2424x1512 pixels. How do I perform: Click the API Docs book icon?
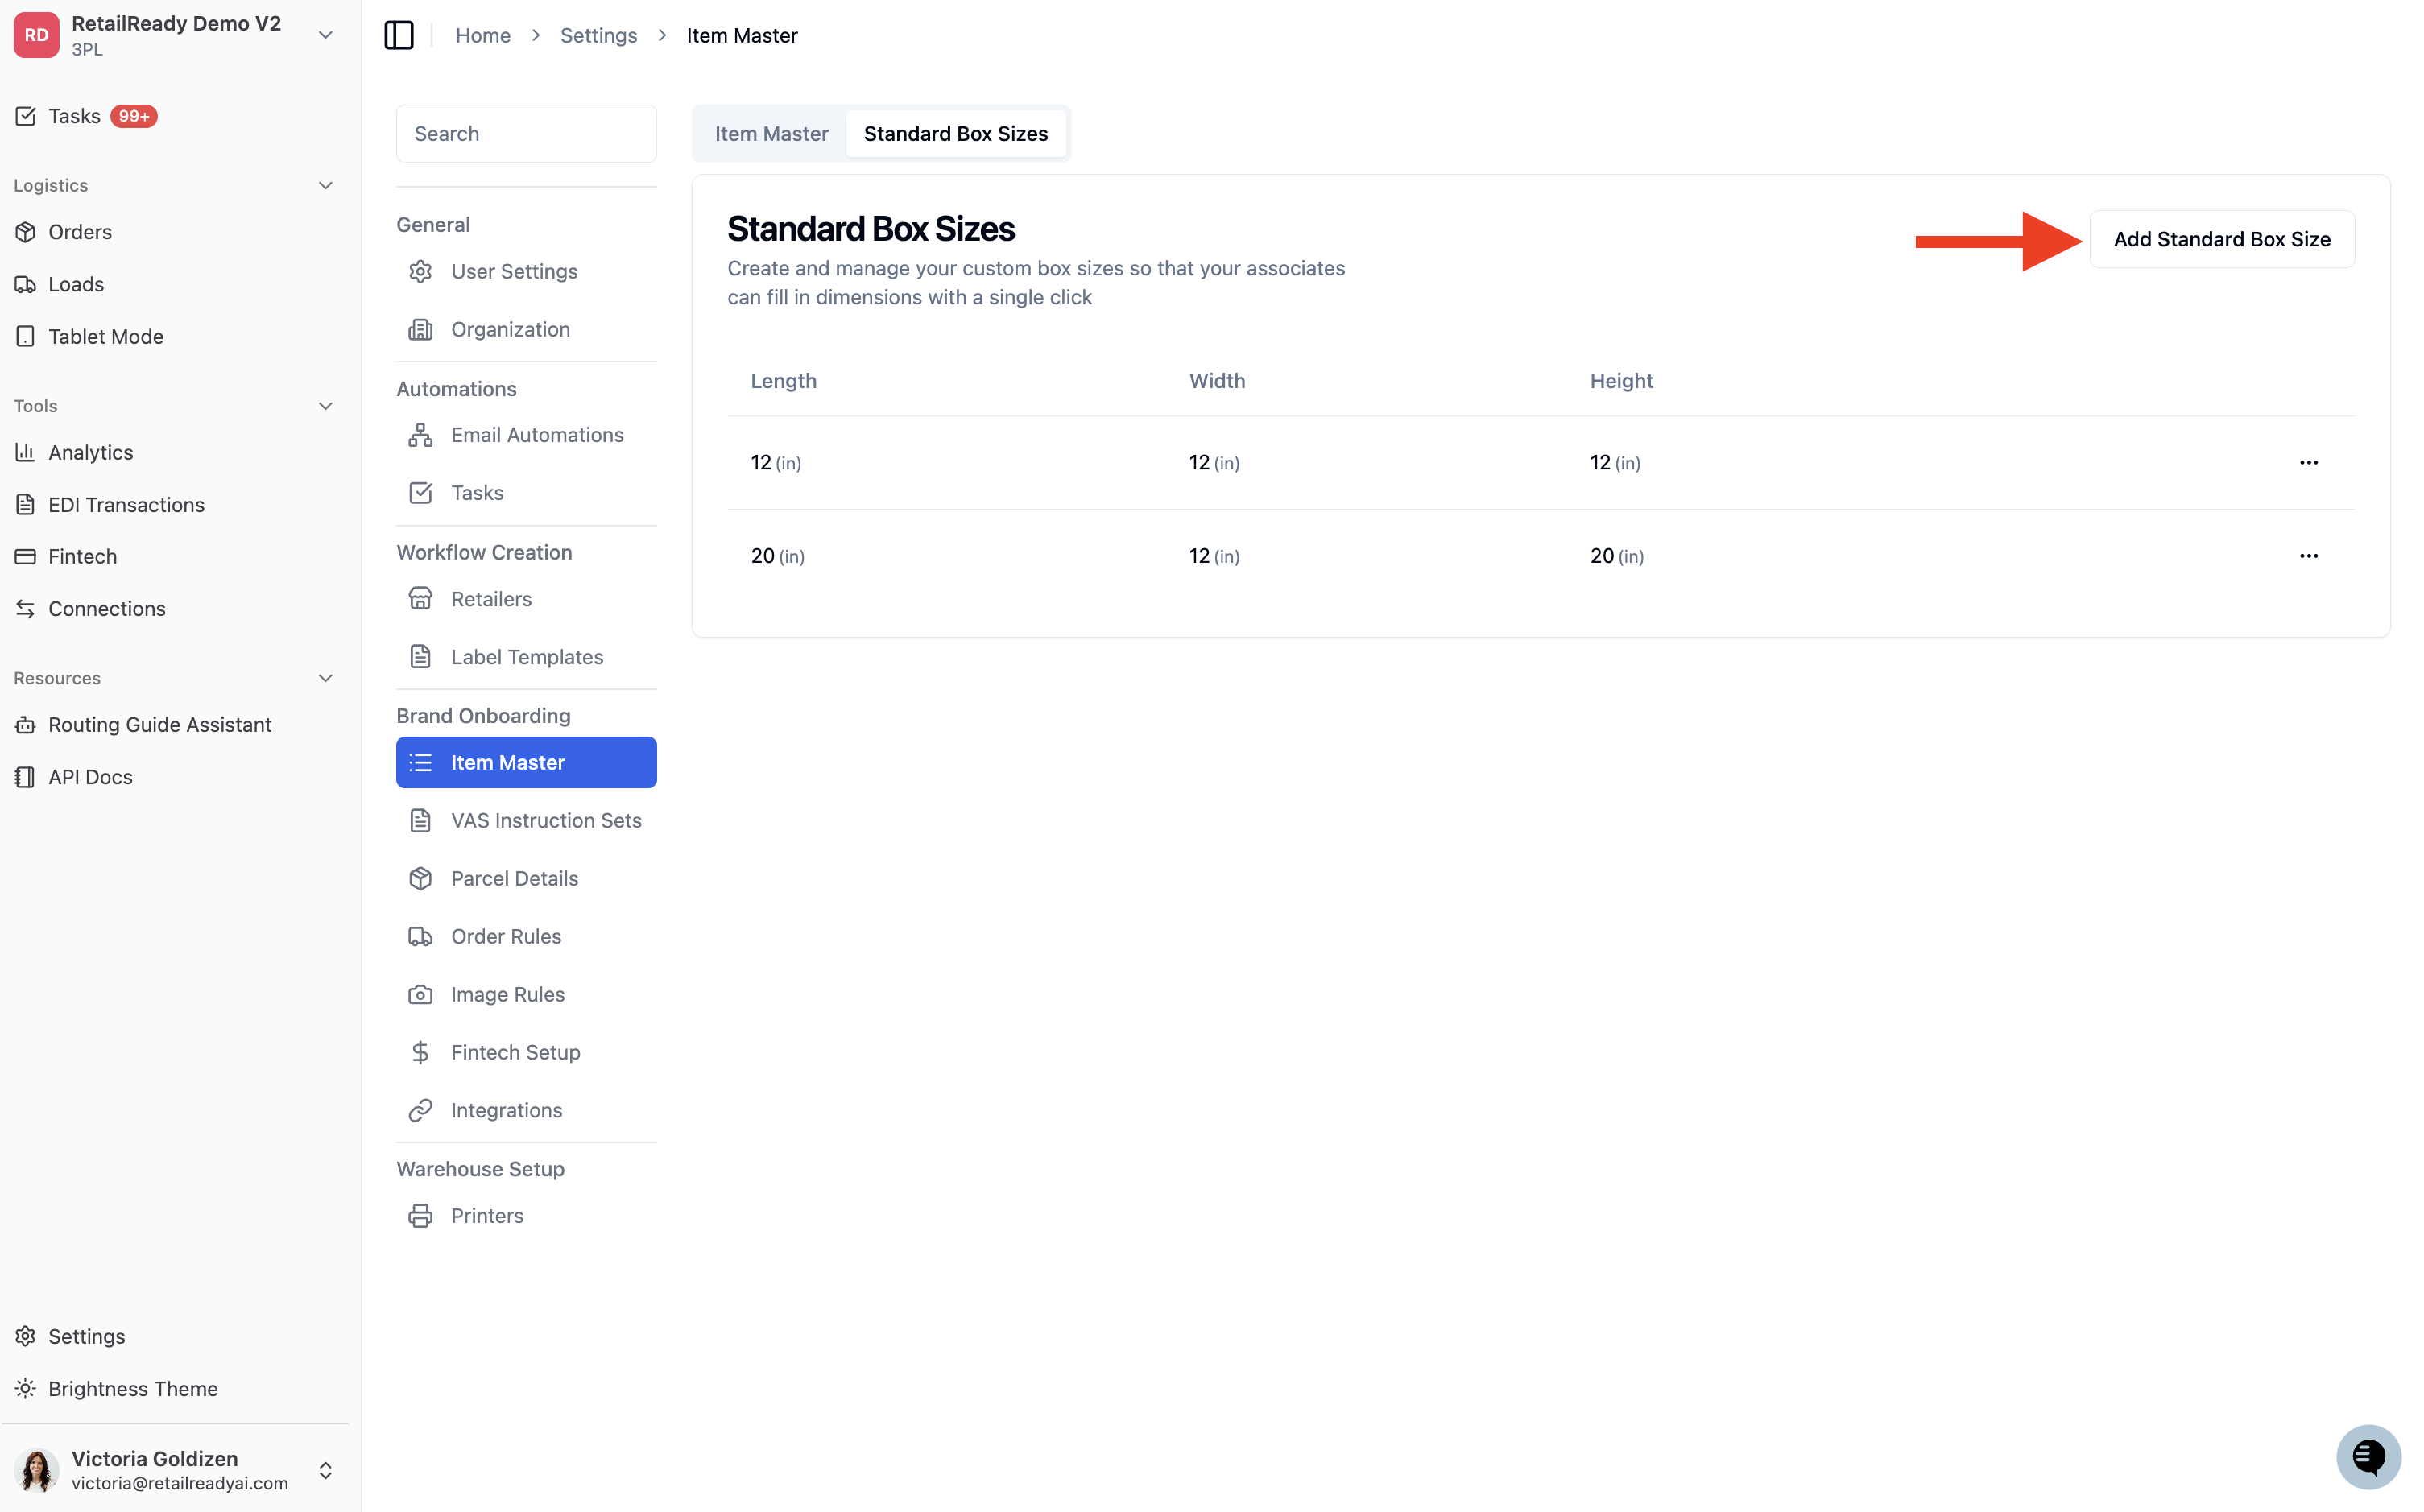pyautogui.click(x=26, y=776)
